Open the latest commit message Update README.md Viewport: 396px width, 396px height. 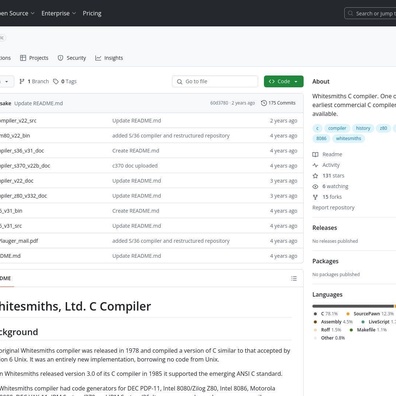coord(39,103)
